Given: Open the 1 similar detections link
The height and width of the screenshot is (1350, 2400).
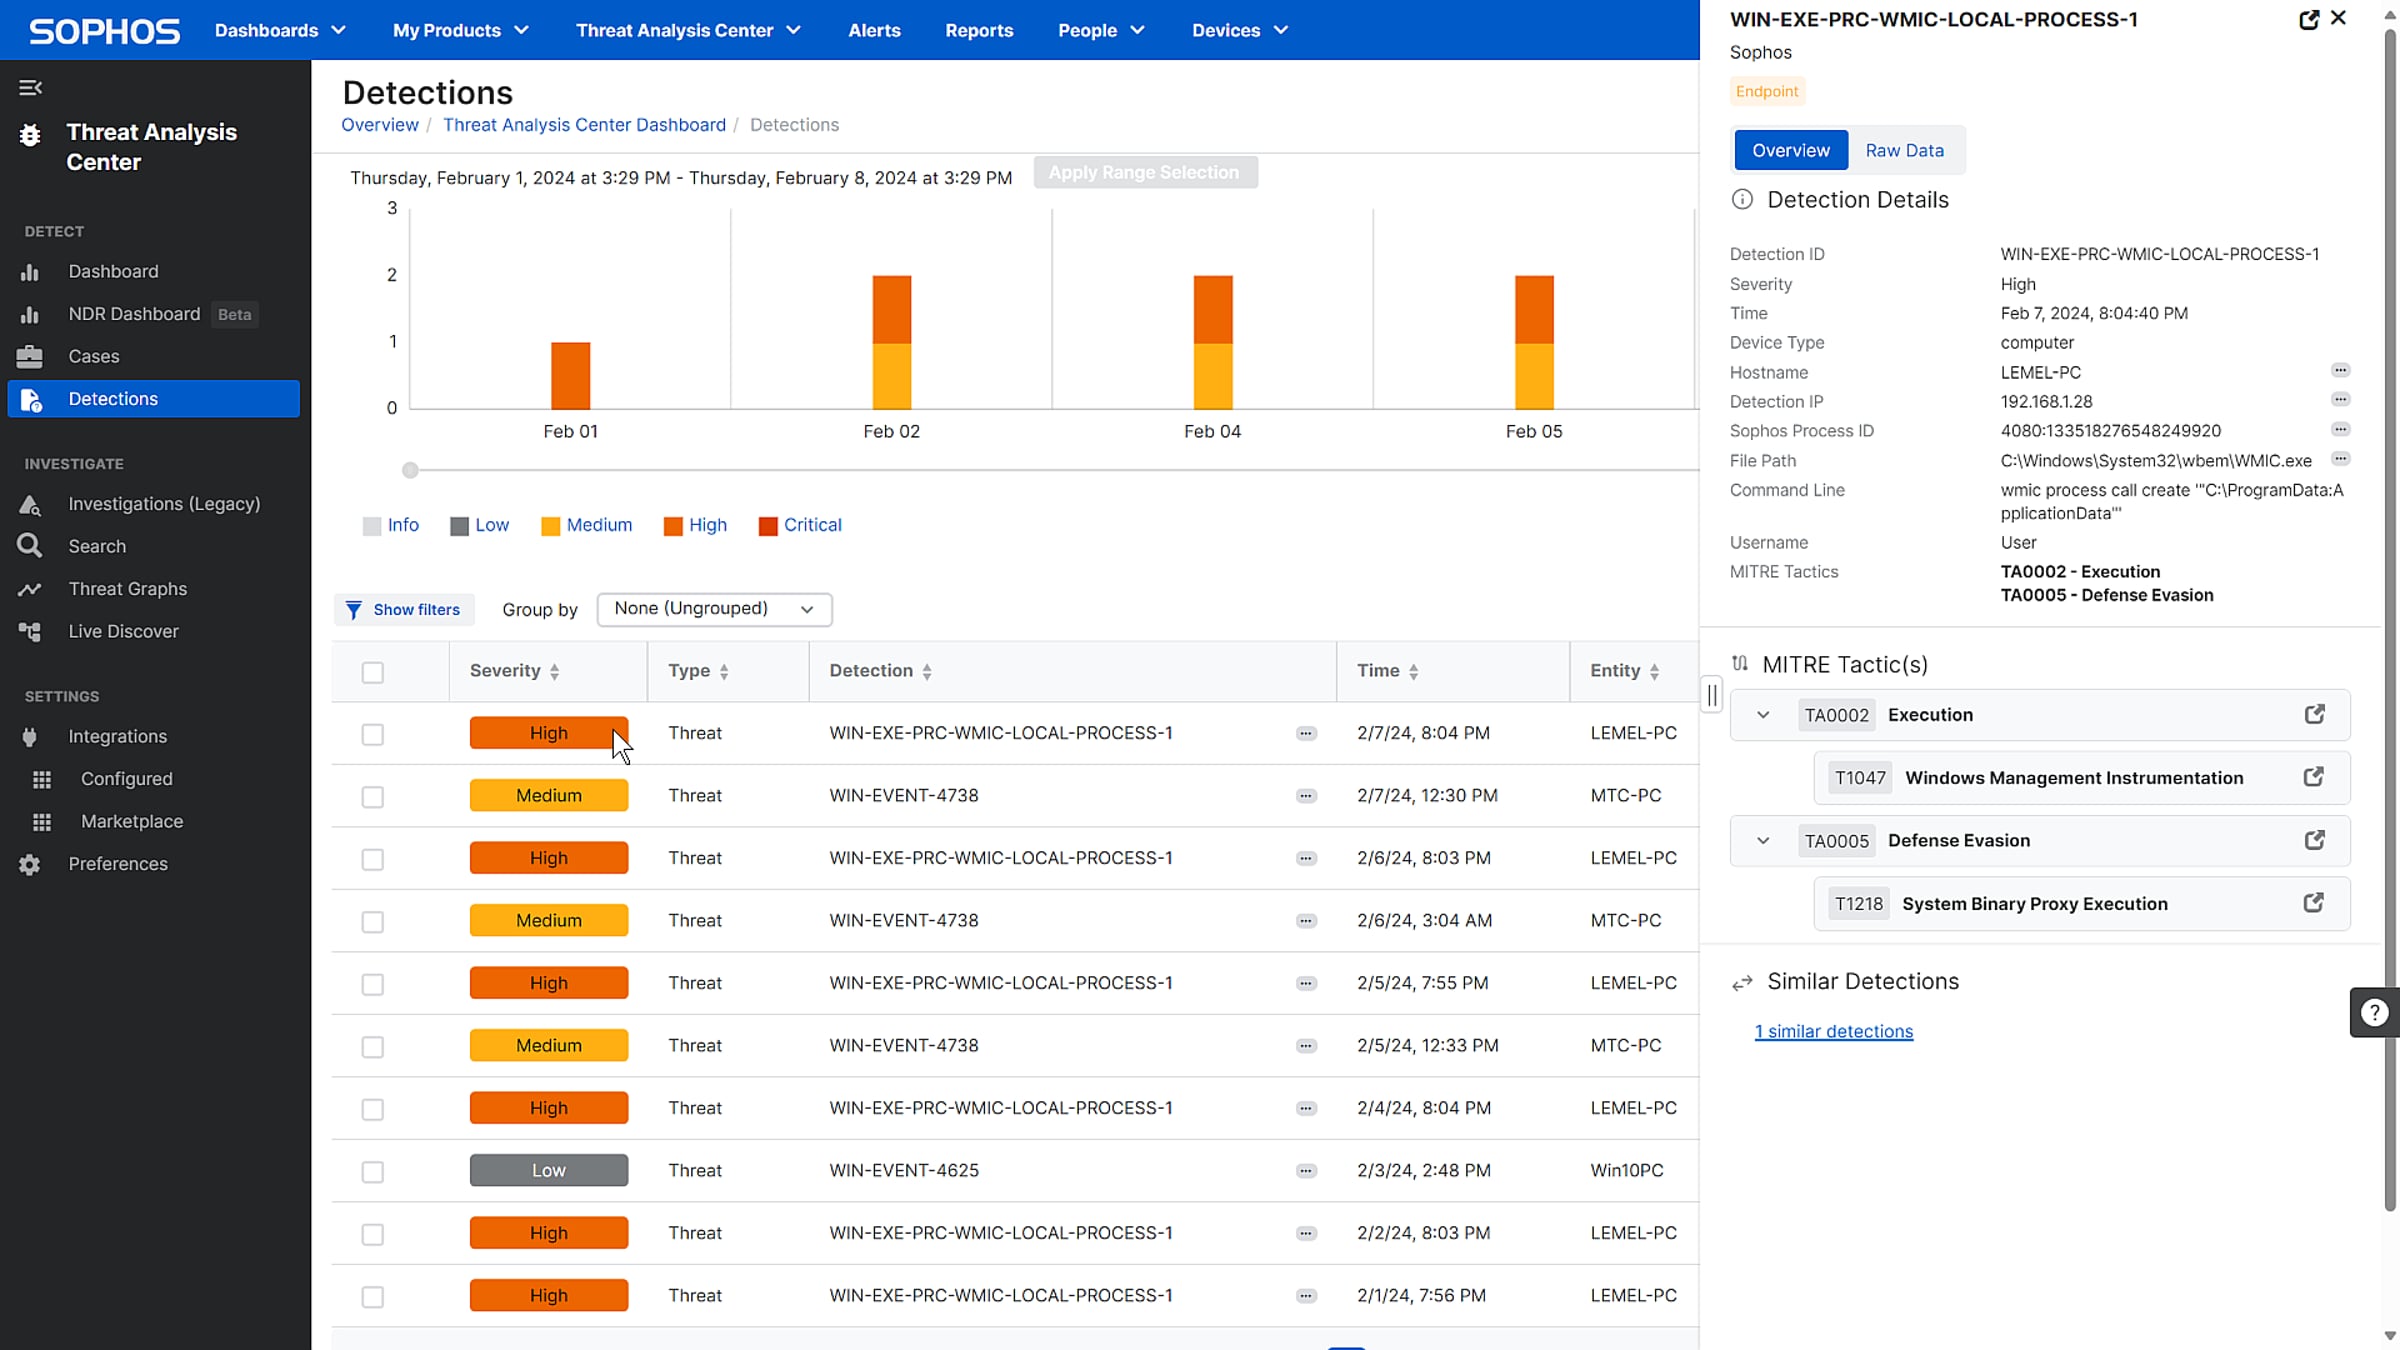Looking at the screenshot, I should pos(1833,1031).
